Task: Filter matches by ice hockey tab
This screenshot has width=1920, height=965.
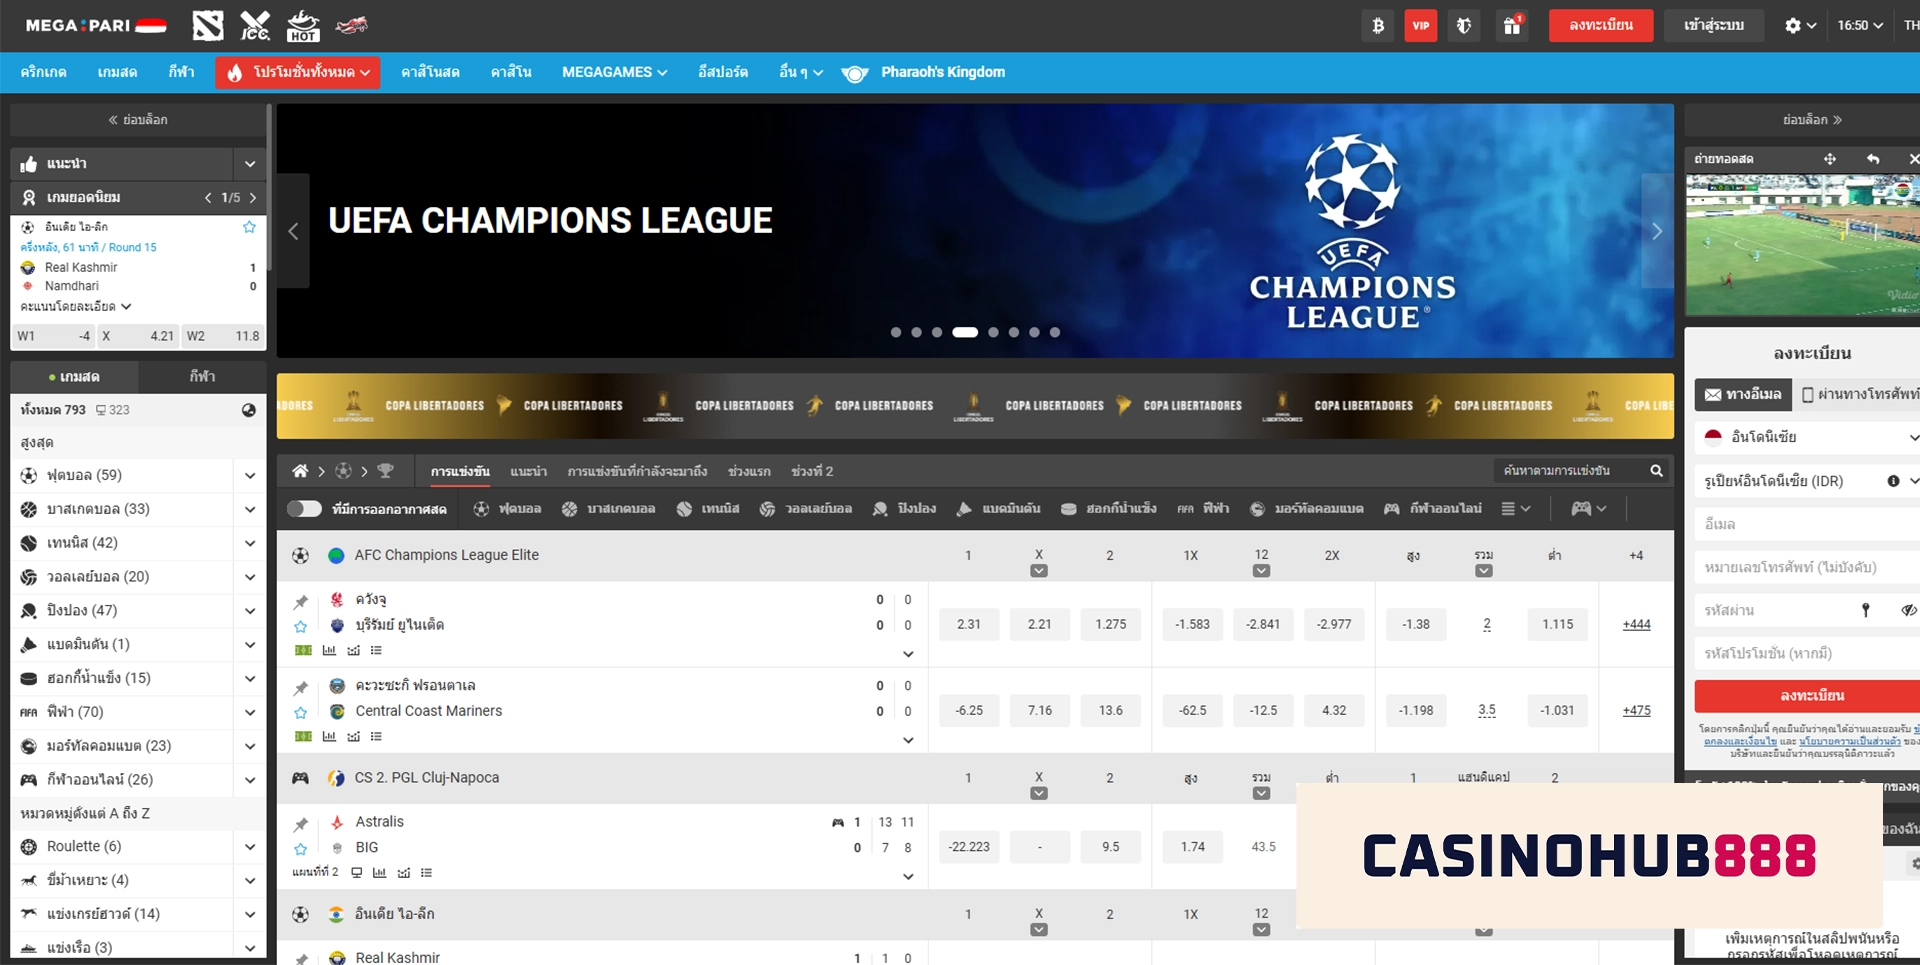Action: click(1108, 509)
